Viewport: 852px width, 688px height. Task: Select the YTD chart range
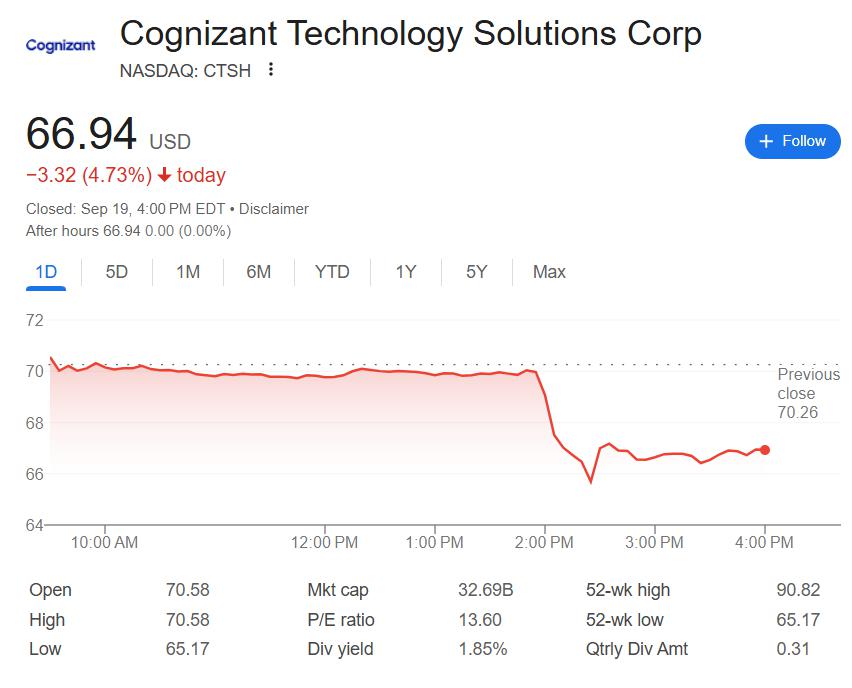click(332, 272)
